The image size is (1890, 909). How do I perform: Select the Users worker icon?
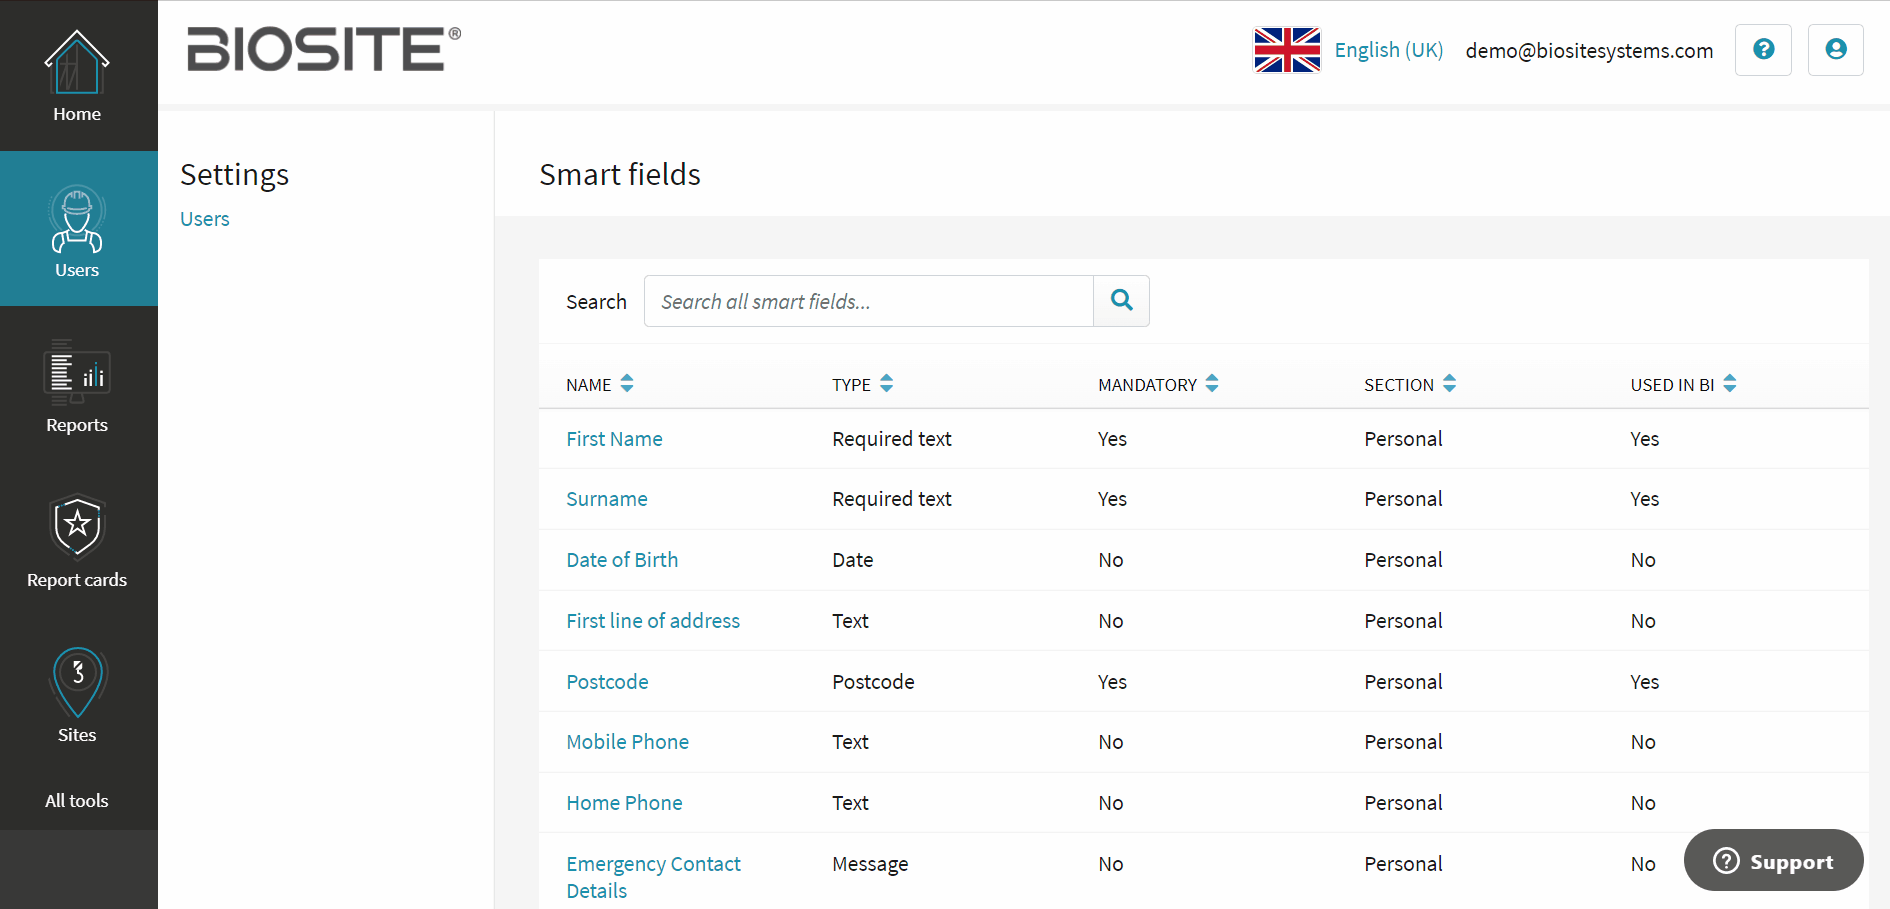tap(77, 219)
